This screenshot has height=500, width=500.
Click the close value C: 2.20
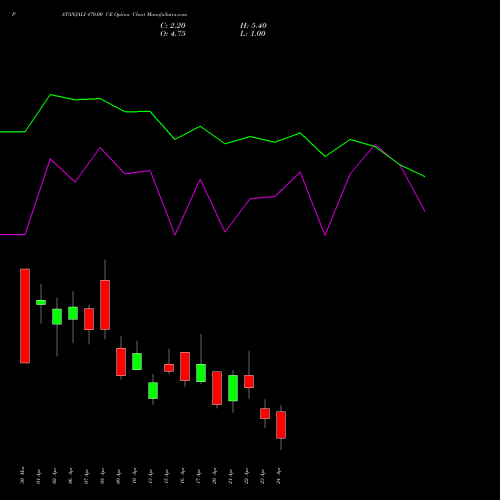coord(173,26)
